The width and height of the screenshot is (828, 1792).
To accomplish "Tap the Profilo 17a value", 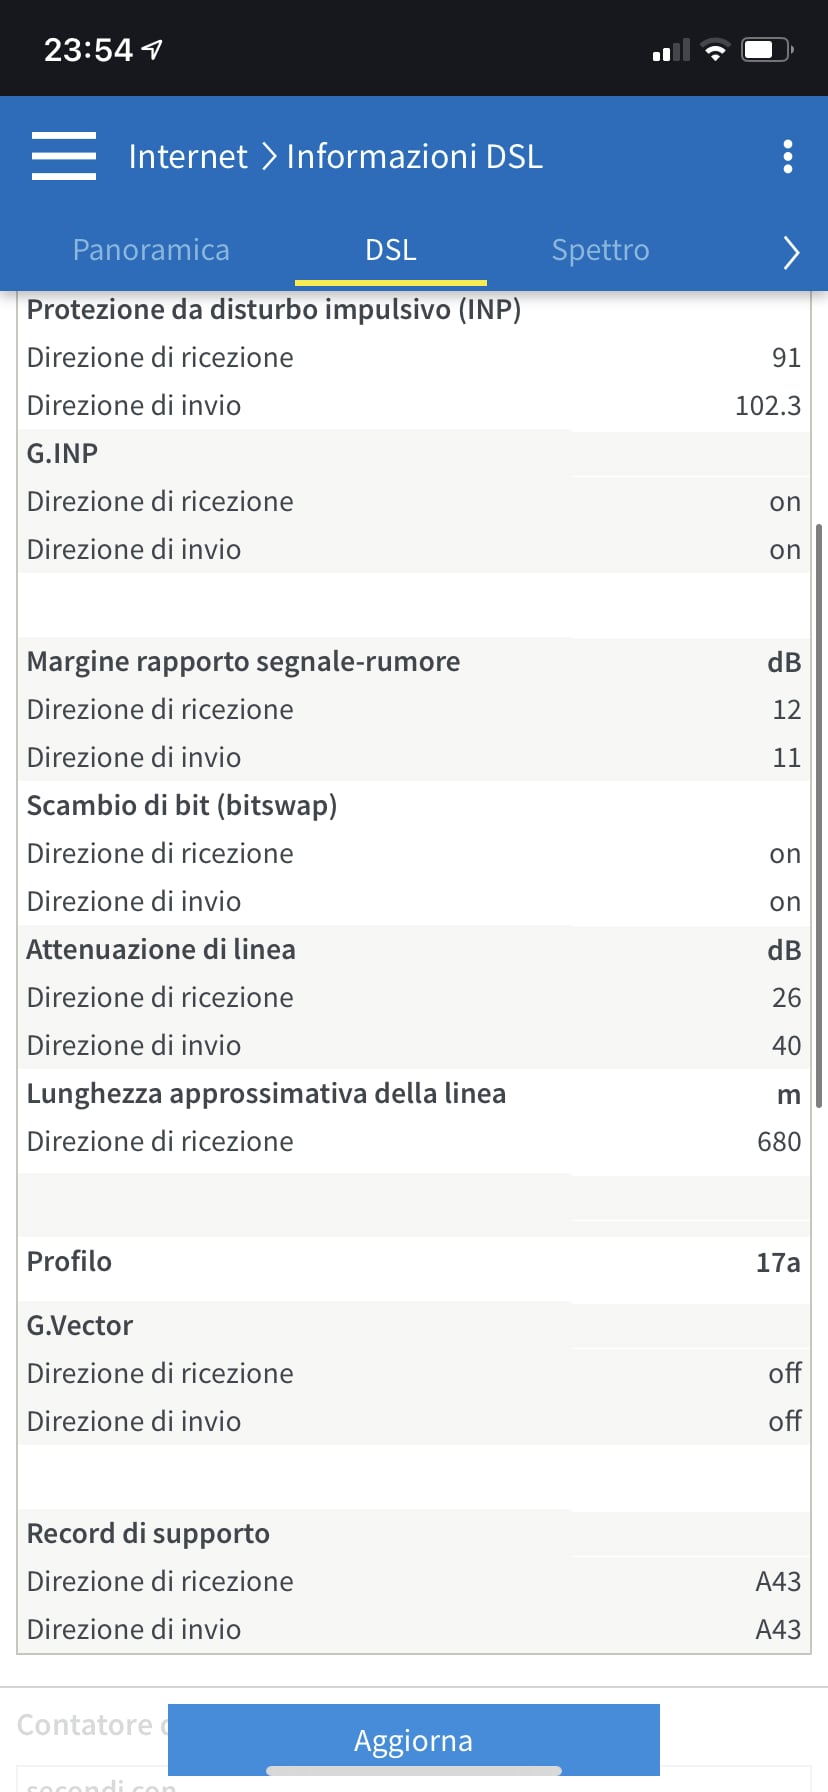I will (x=778, y=1262).
